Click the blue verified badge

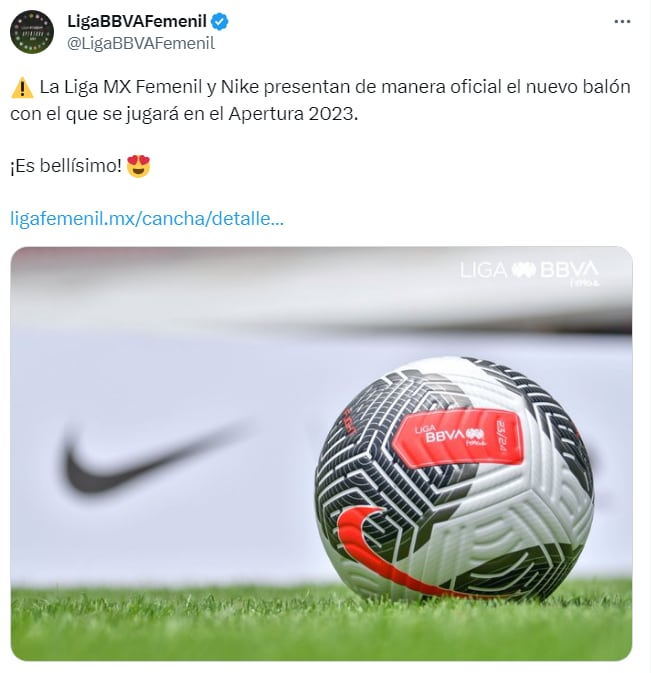[219, 21]
